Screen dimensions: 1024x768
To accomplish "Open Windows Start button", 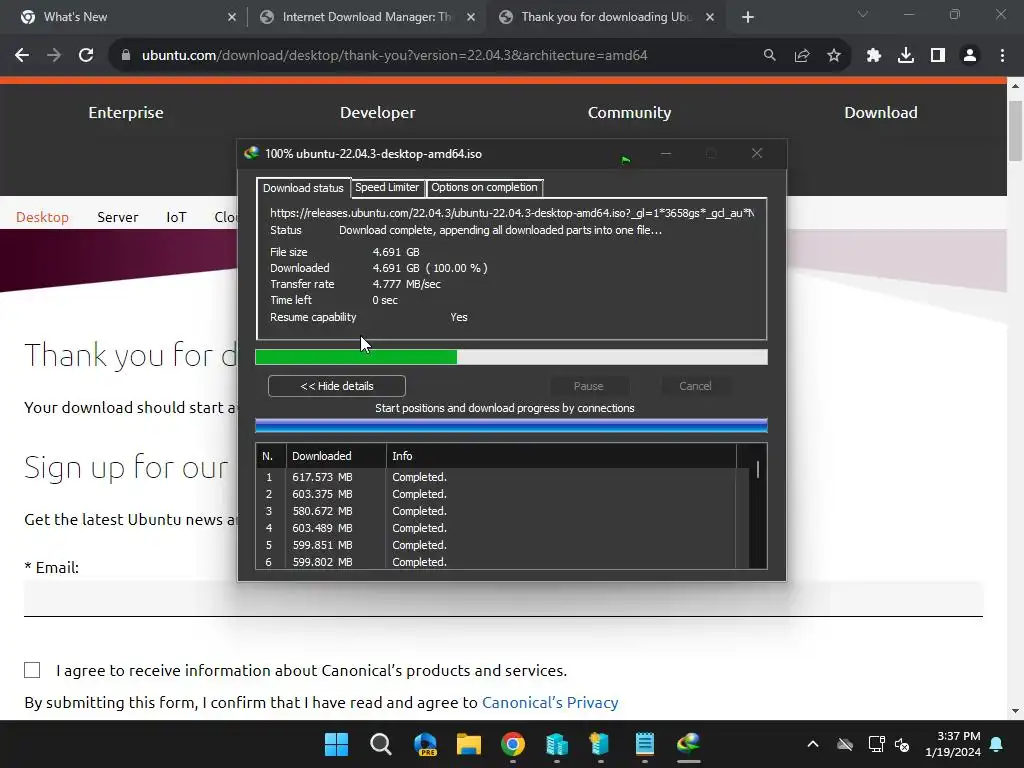I will pyautogui.click(x=337, y=744).
